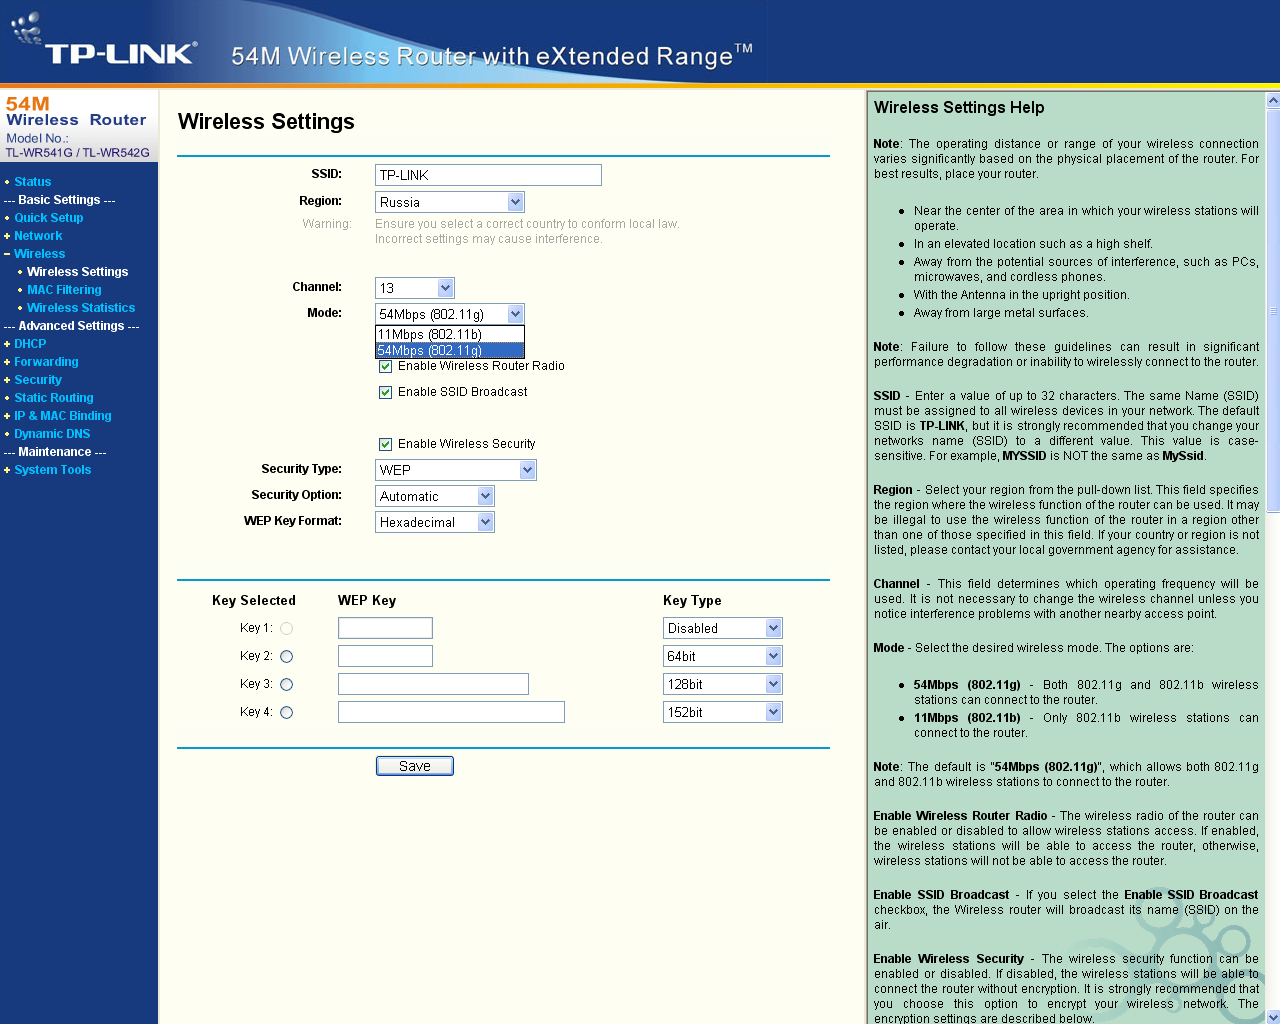1280x1024 pixels.
Task: Click the WEP Key column header
Action: click(367, 601)
